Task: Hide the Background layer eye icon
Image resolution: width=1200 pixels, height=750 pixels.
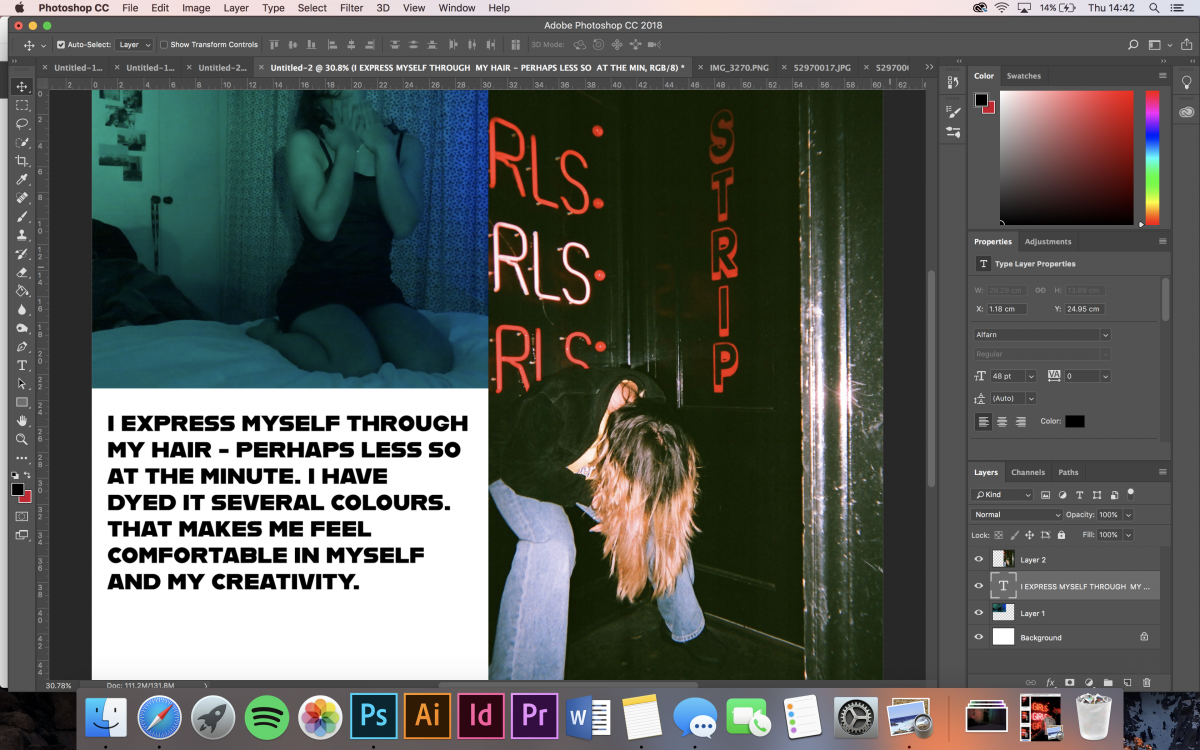Action: (979, 637)
